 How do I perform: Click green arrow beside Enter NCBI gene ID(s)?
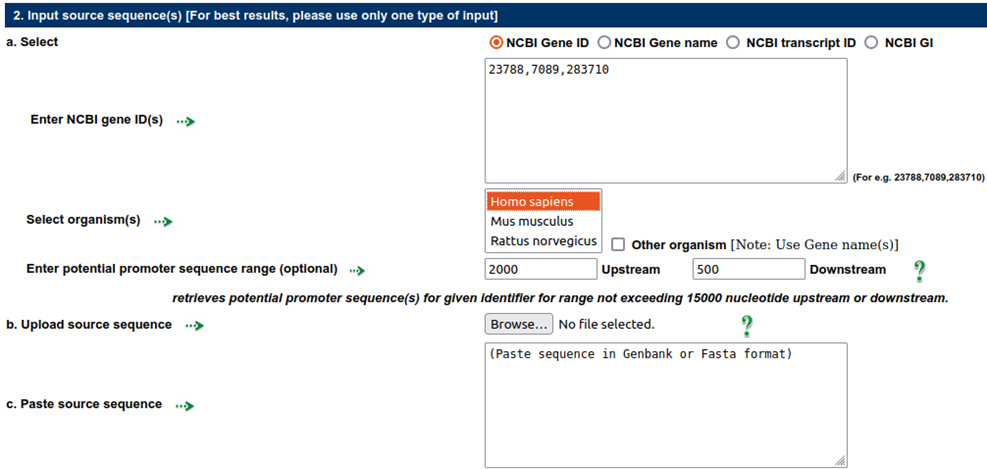(186, 121)
